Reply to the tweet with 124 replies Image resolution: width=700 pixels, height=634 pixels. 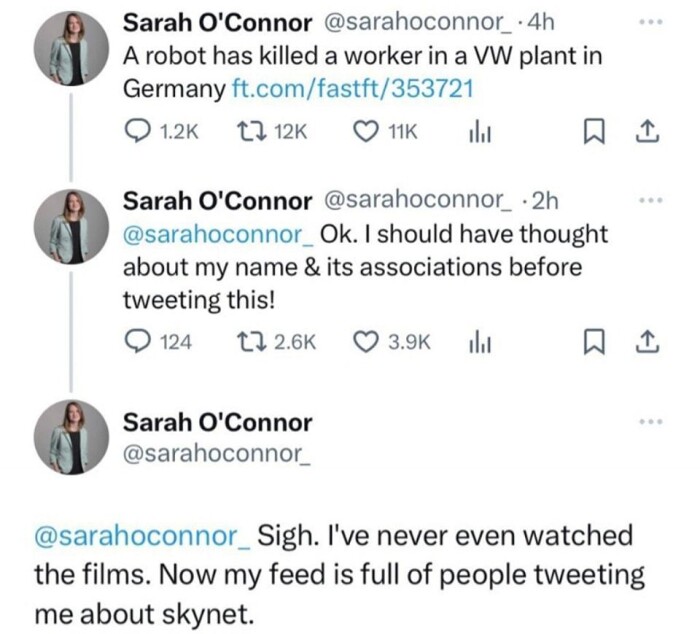pyautogui.click(x=136, y=342)
